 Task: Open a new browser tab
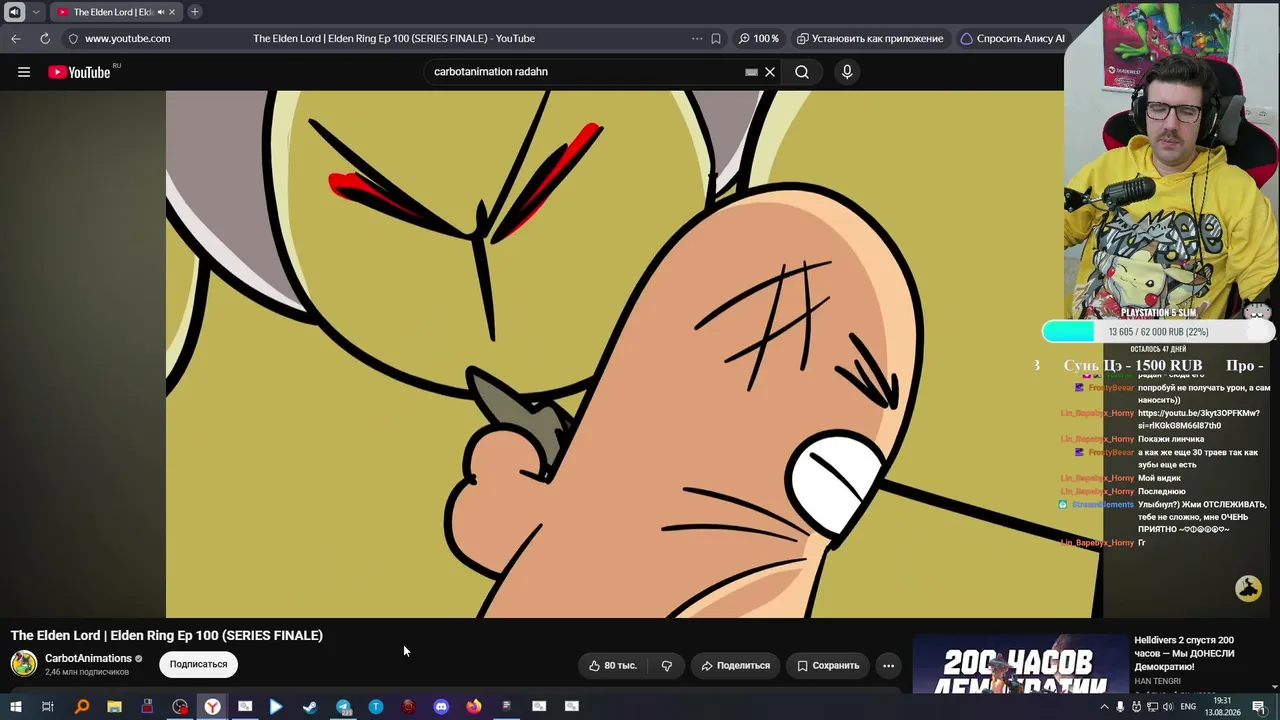pyautogui.click(x=195, y=12)
